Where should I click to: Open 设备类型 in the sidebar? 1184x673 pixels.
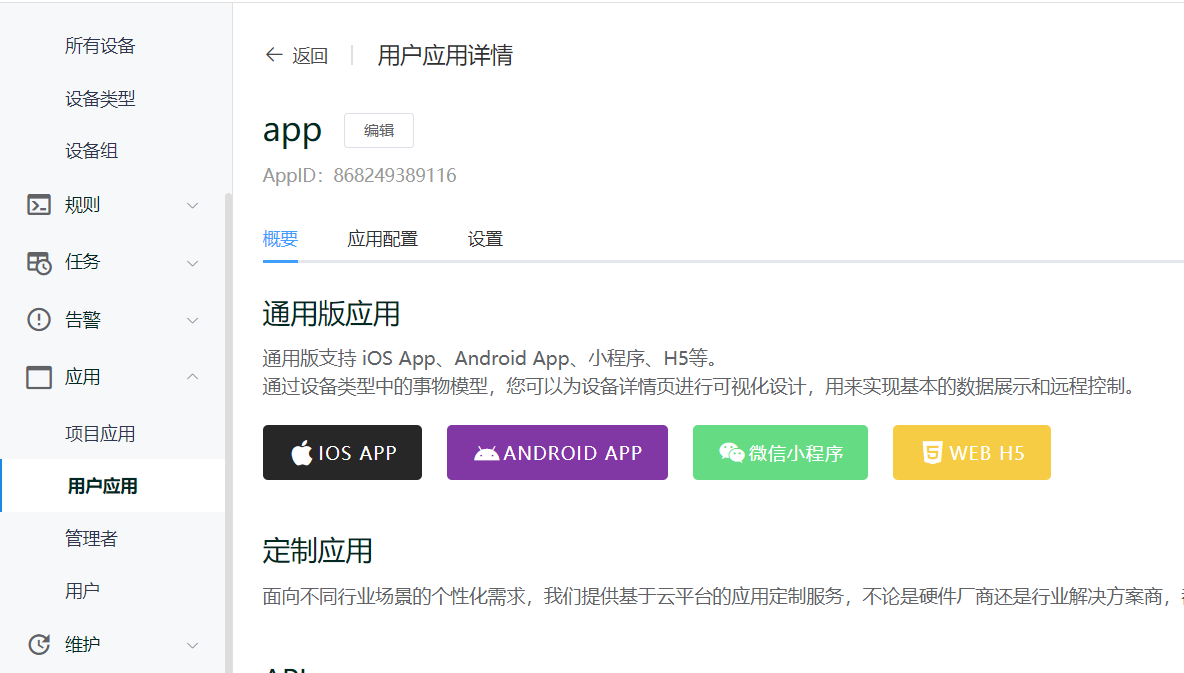100,99
